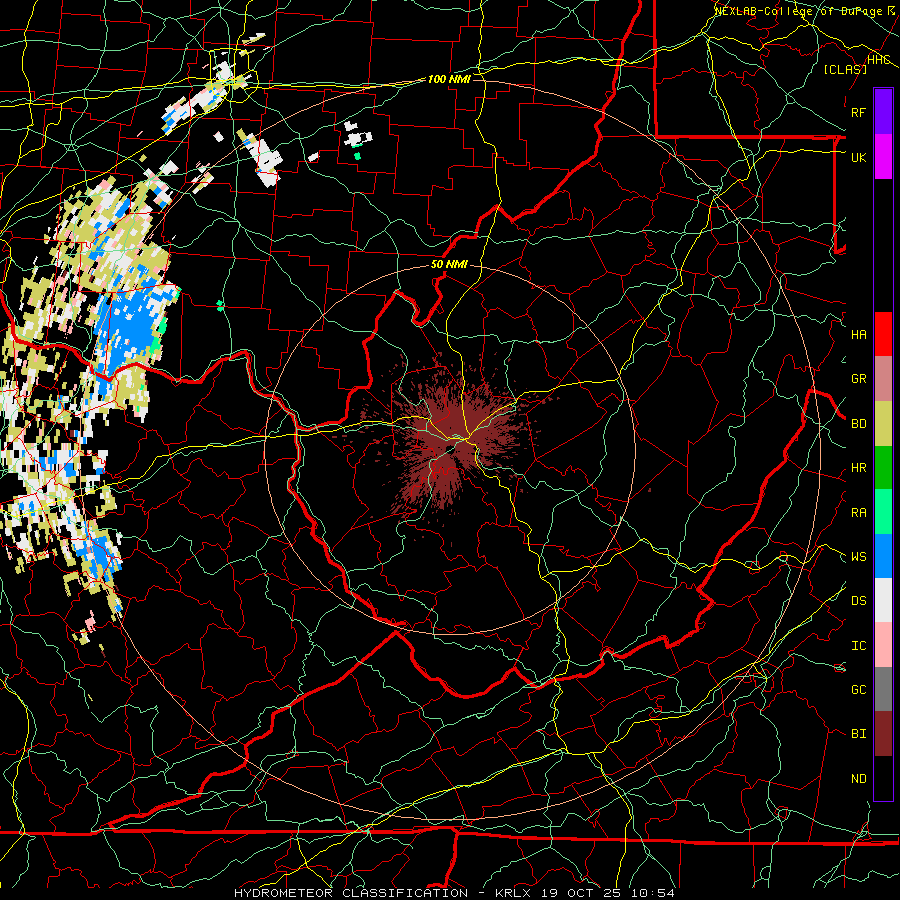Click the "KRLX" radar site identifier

coord(513,893)
